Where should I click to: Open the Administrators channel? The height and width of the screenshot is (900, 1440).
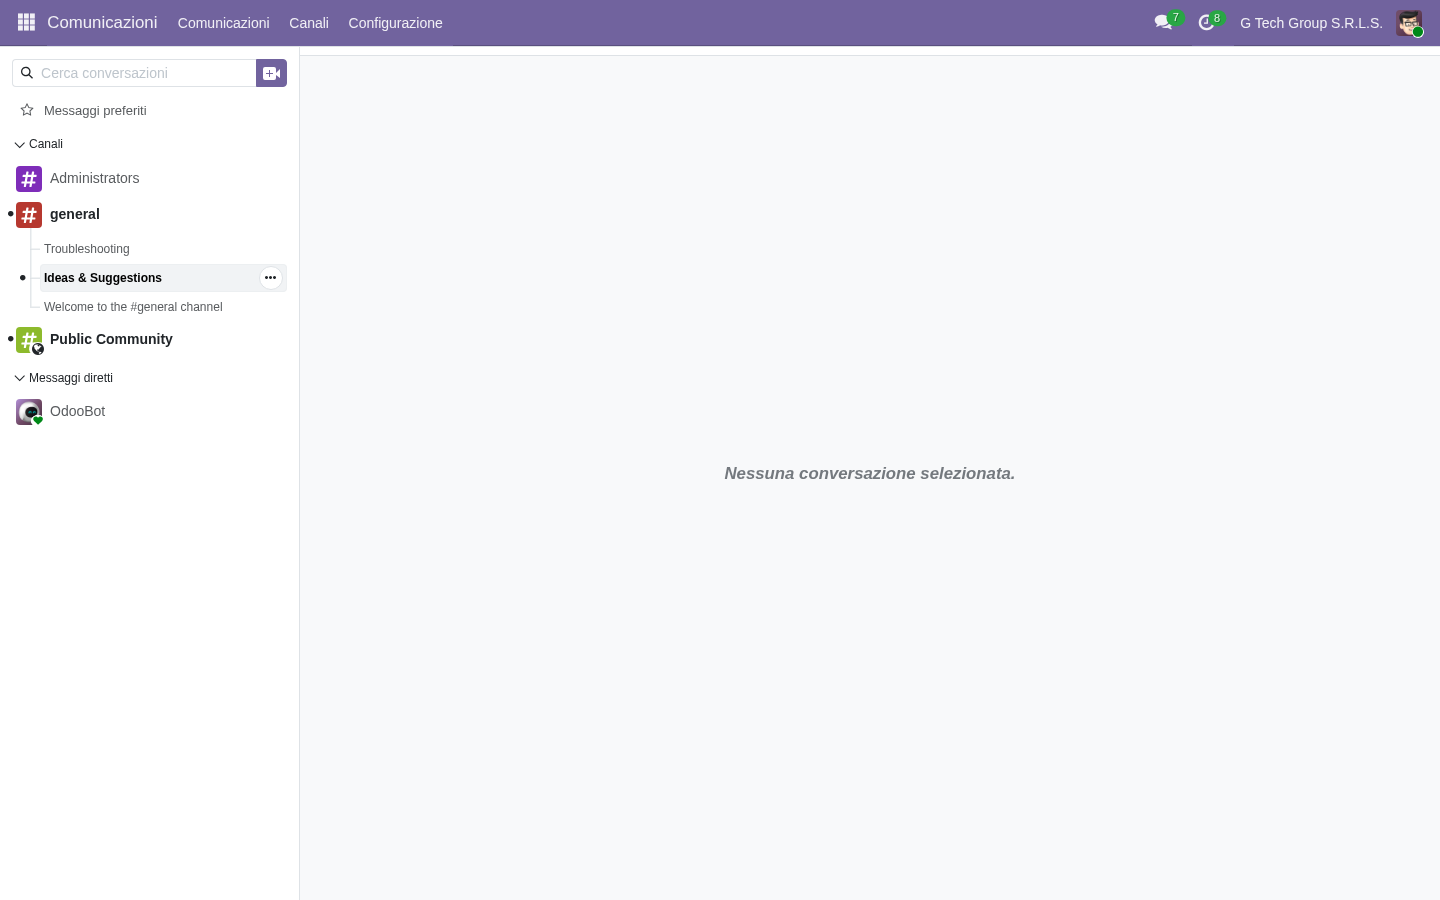point(94,178)
